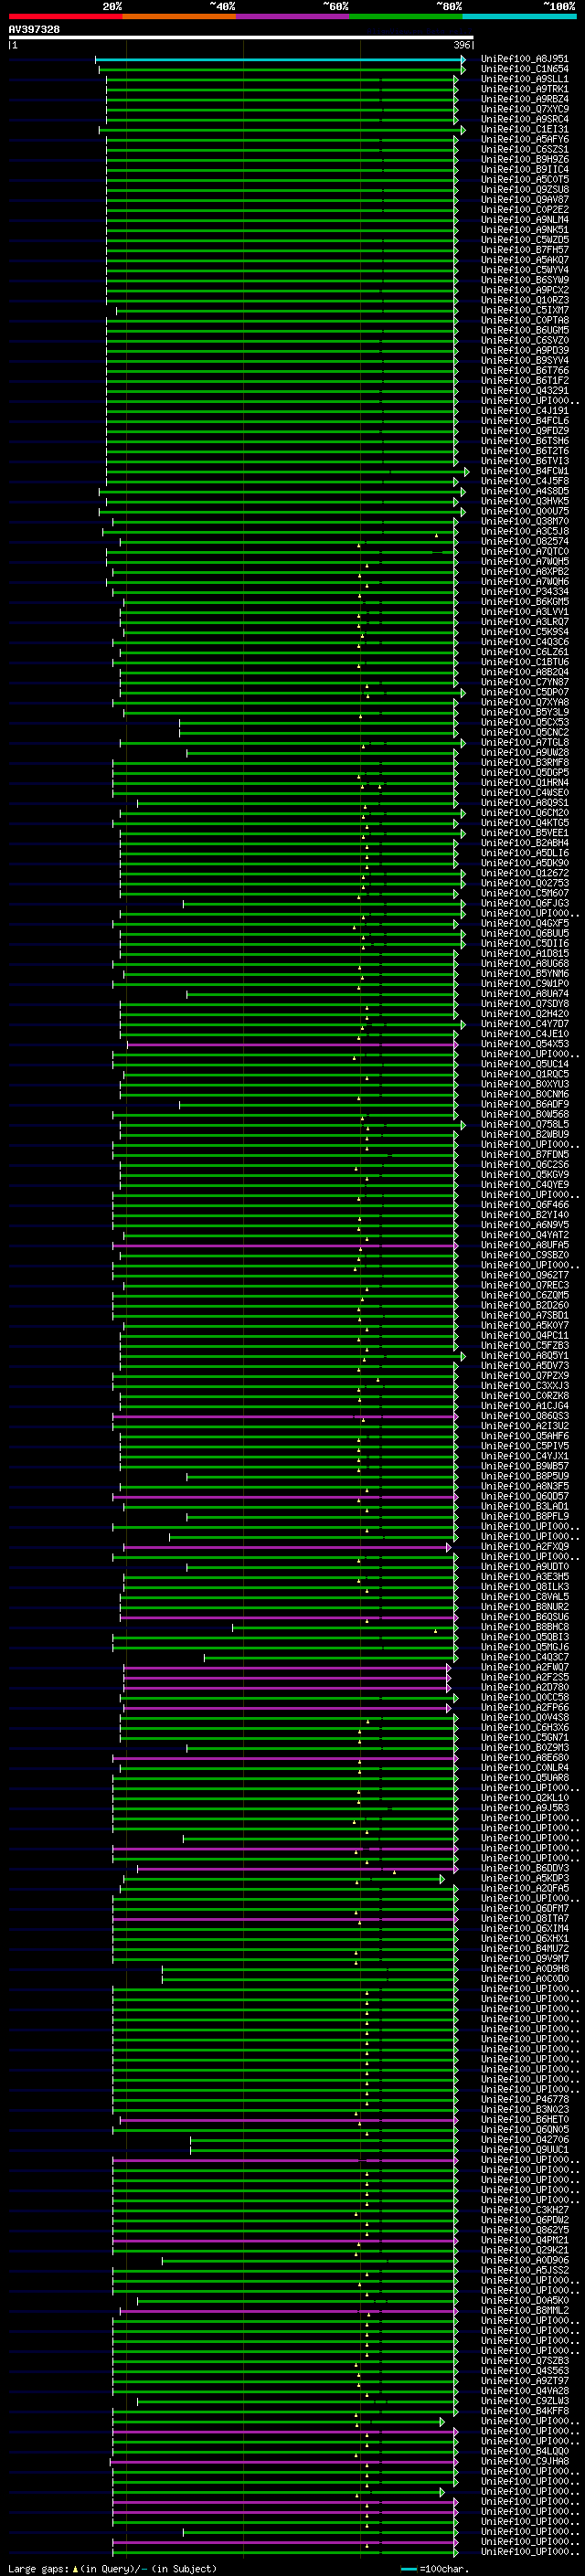The height and width of the screenshot is (2576, 585).
Task: Select hit label UniRef100_C4J191
Action: [525, 411]
